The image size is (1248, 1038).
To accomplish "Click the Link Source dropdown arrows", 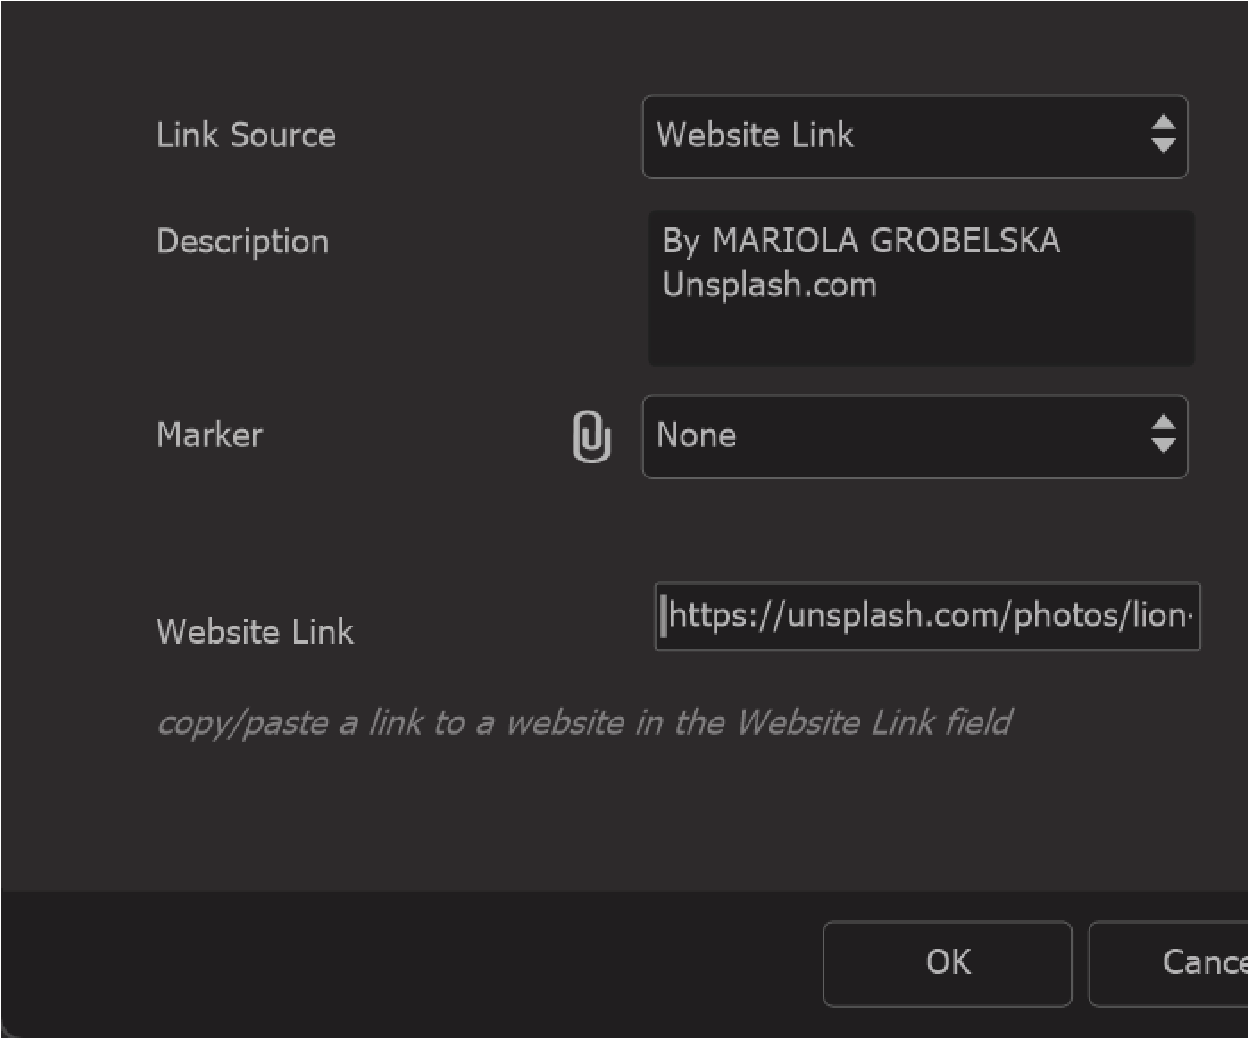I will coord(1162,134).
